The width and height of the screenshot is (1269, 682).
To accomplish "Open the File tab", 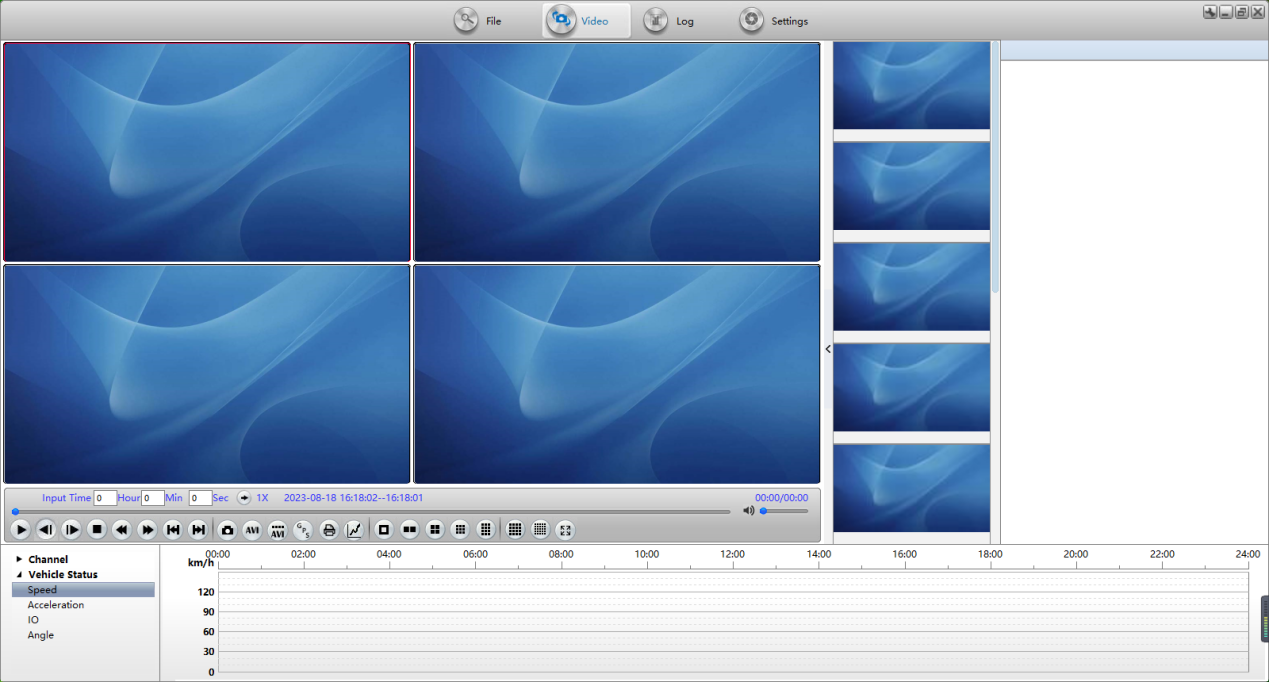I will pos(478,20).
